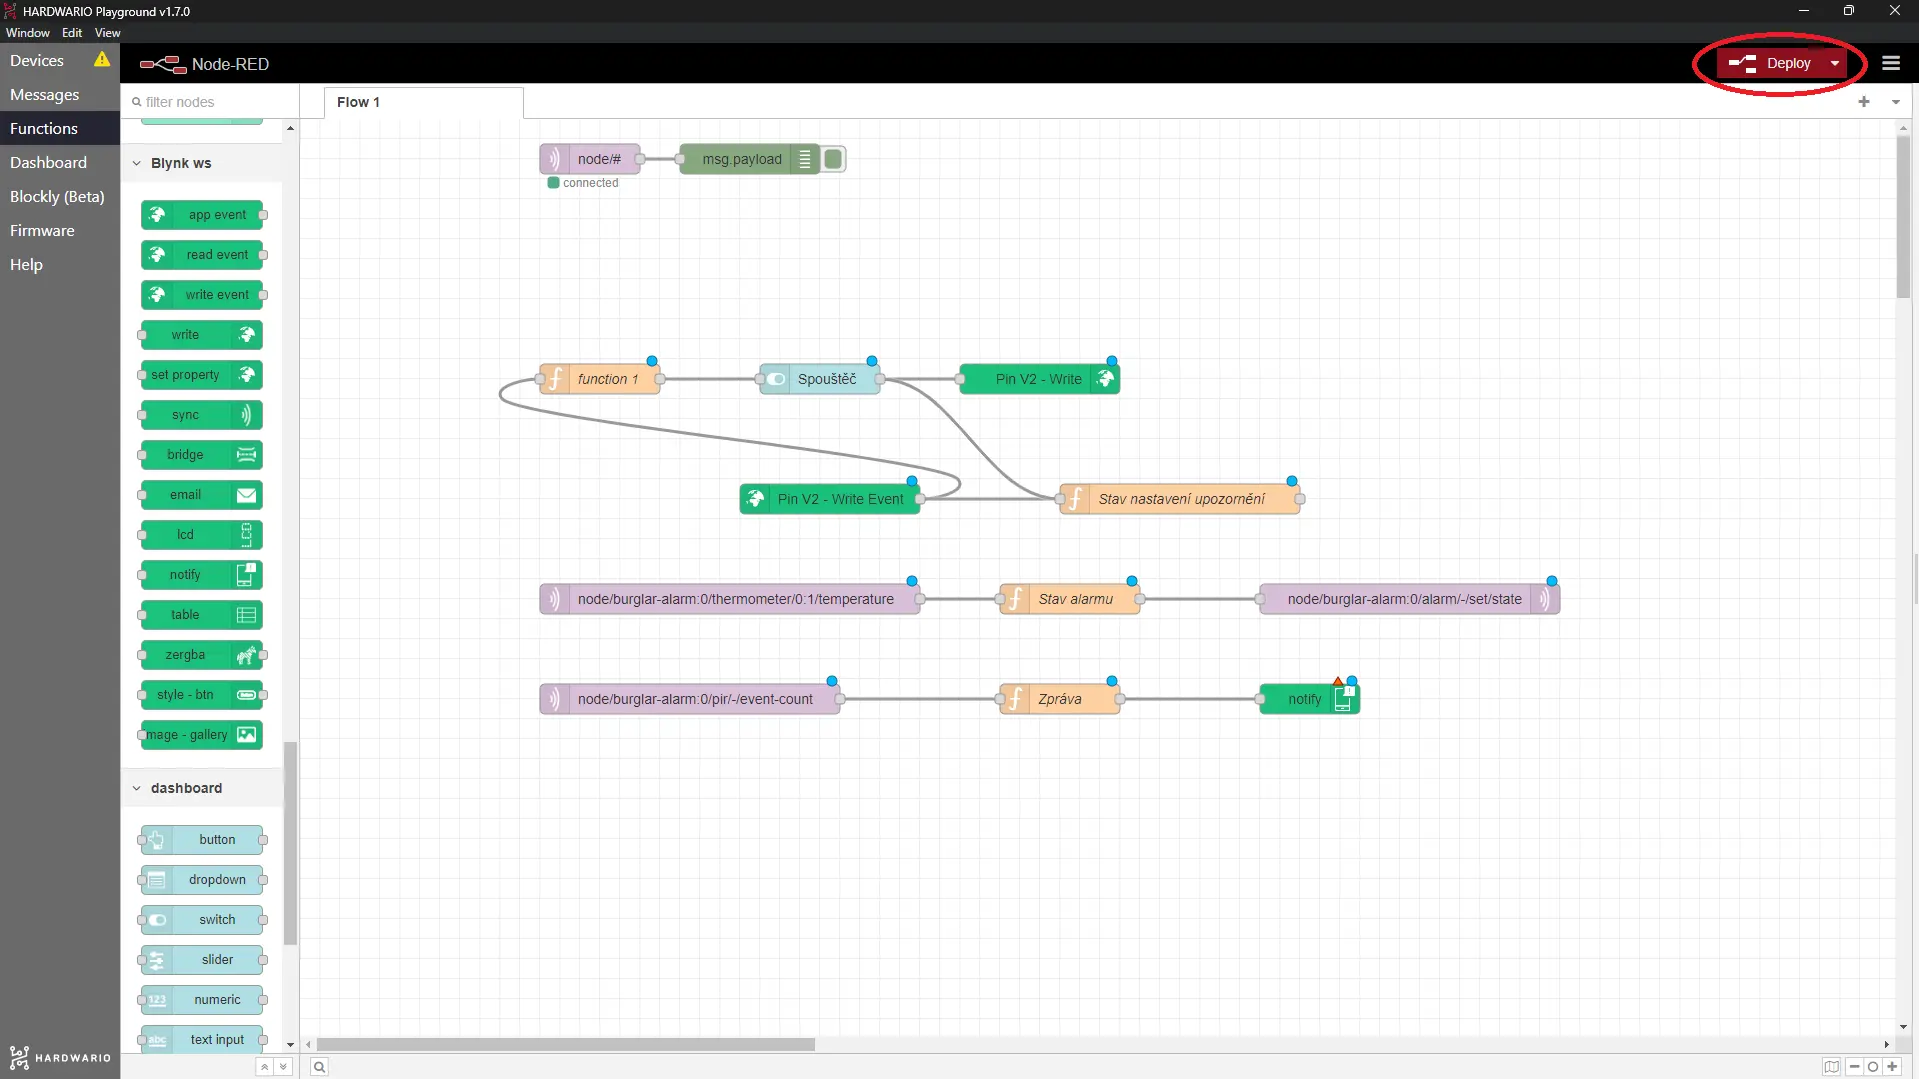Pick the notify node in the palette
This screenshot has height=1079, width=1919.
(x=202, y=575)
